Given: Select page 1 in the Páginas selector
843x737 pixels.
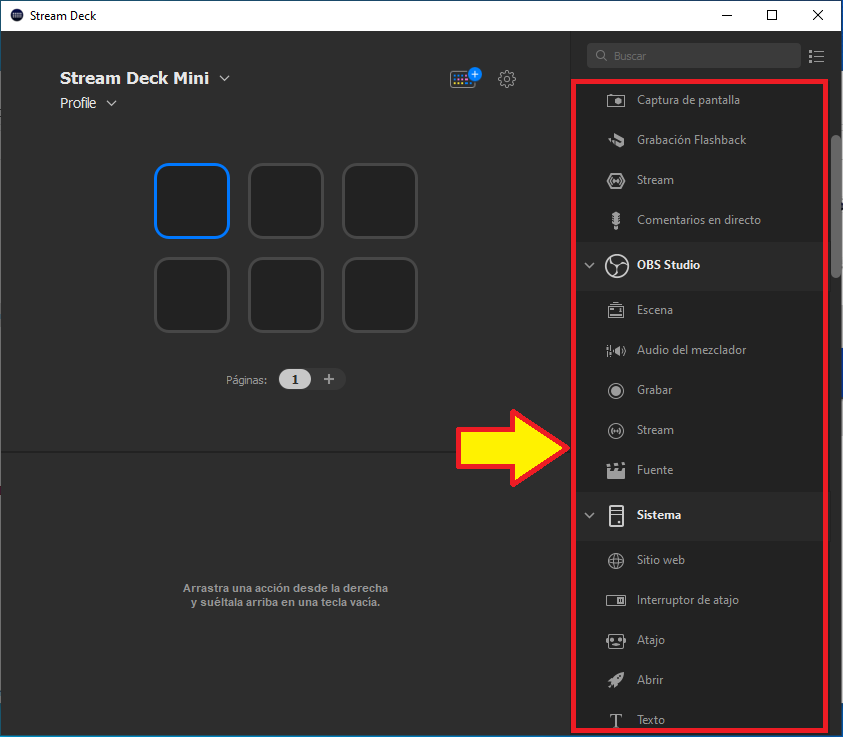Looking at the screenshot, I should click(295, 379).
